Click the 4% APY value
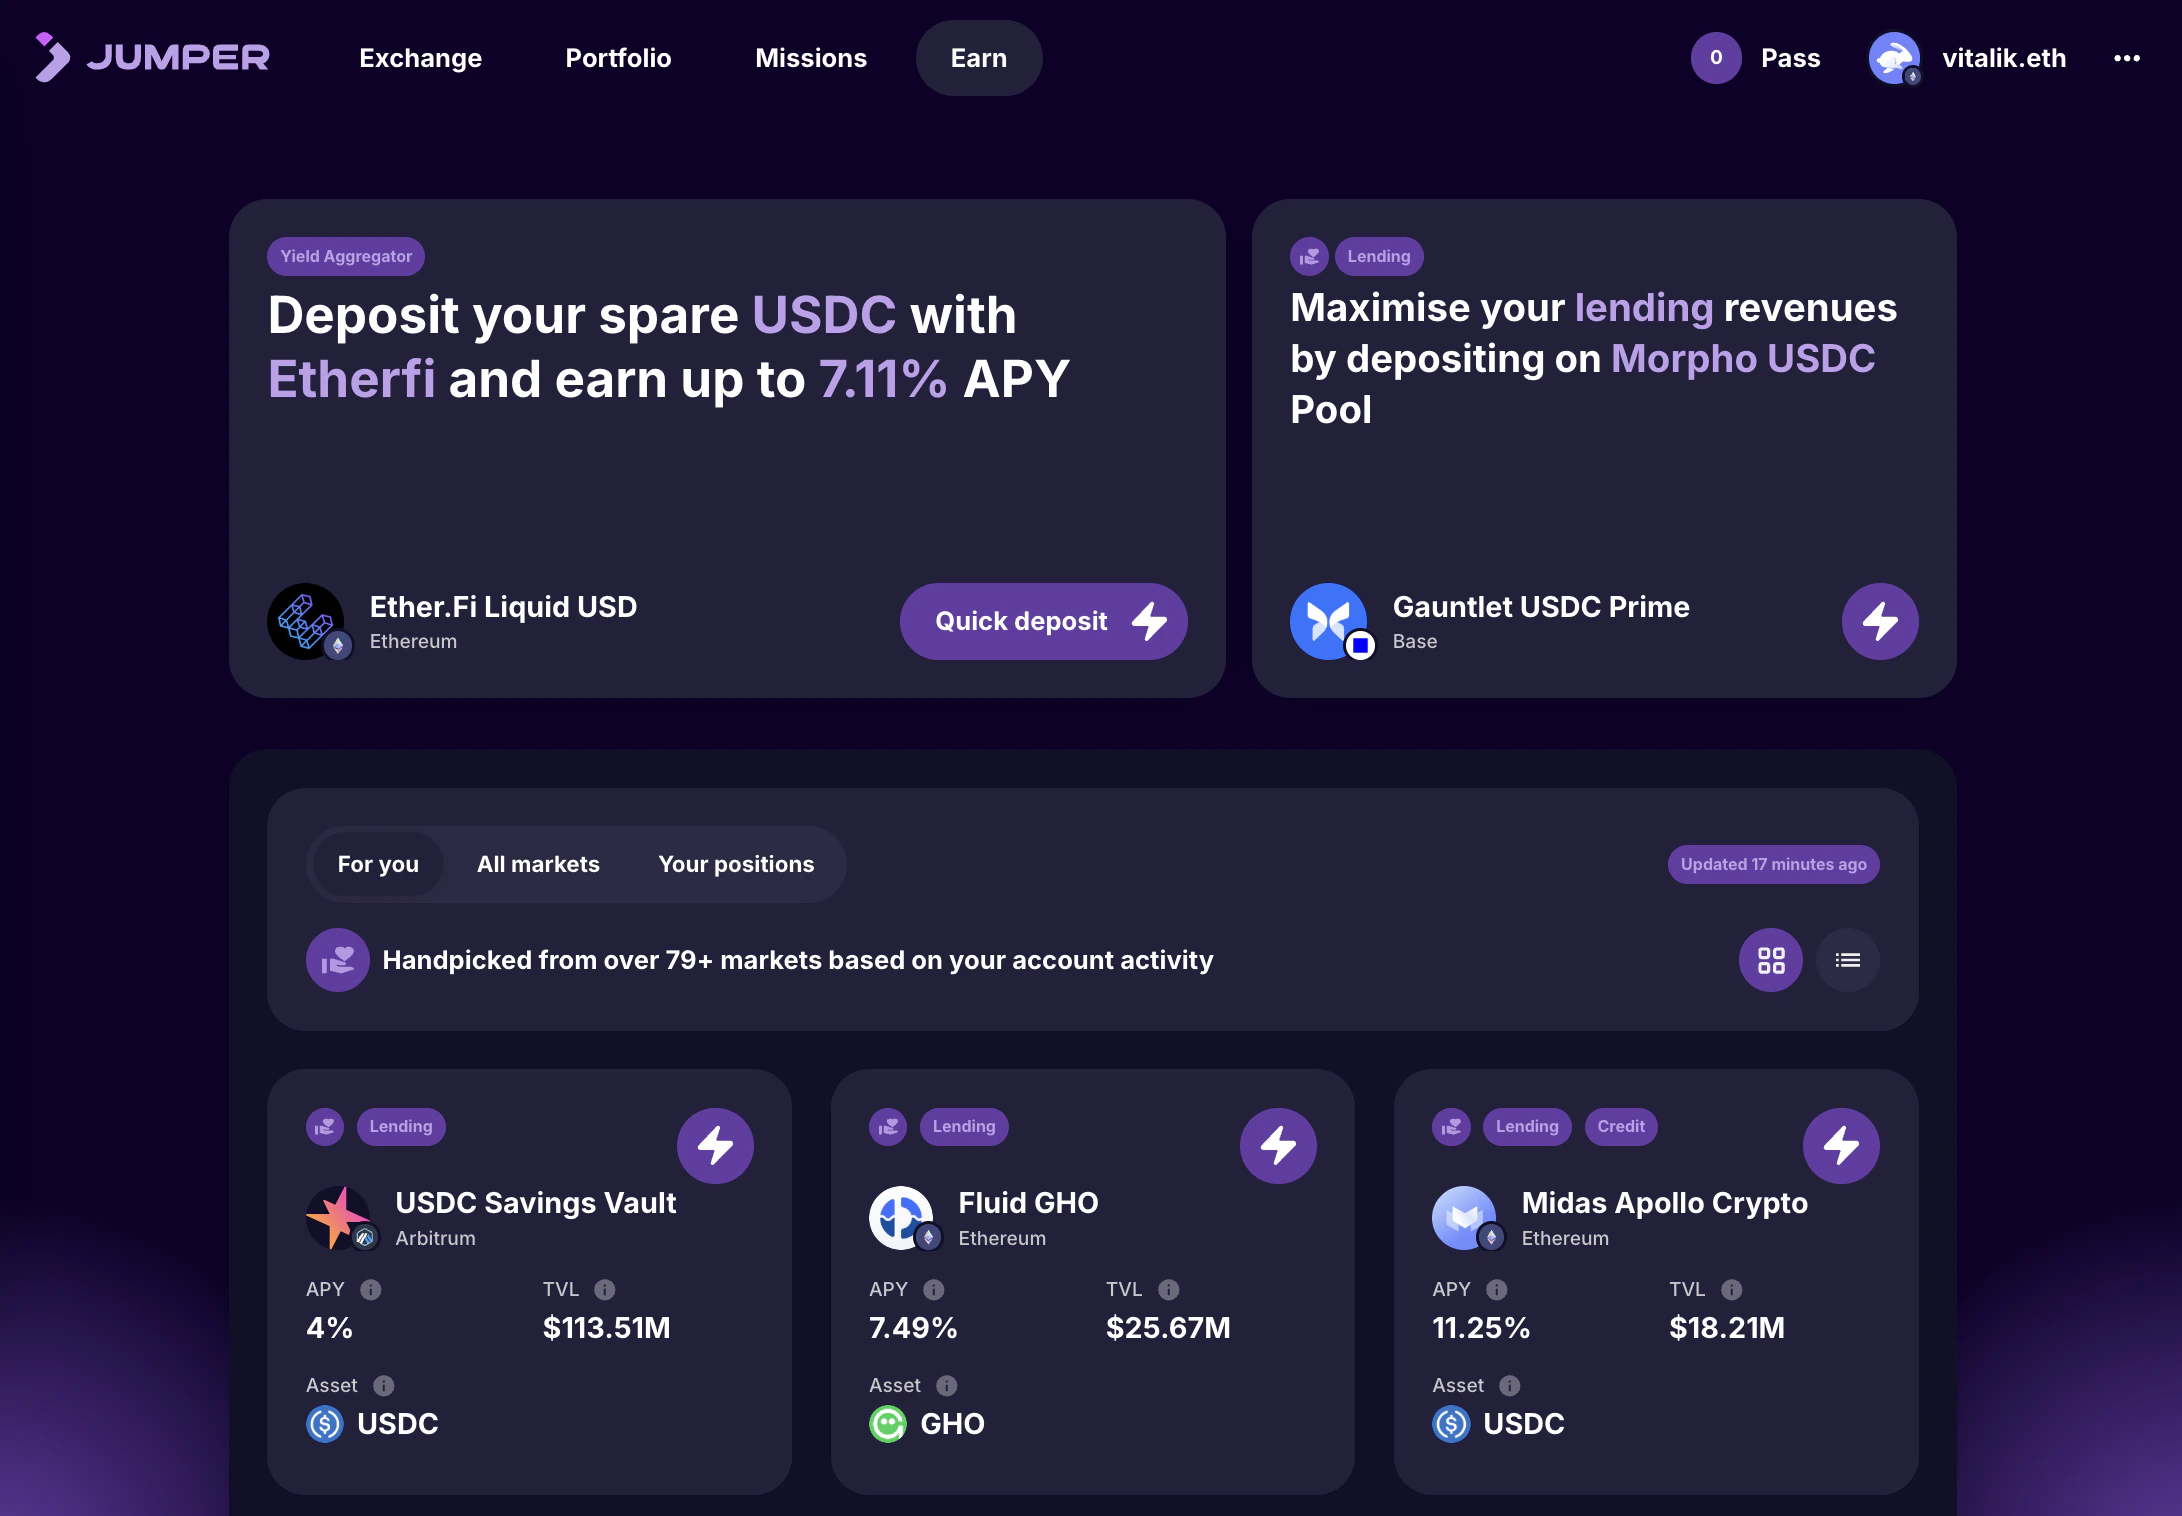2182x1516 pixels. coord(329,1328)
